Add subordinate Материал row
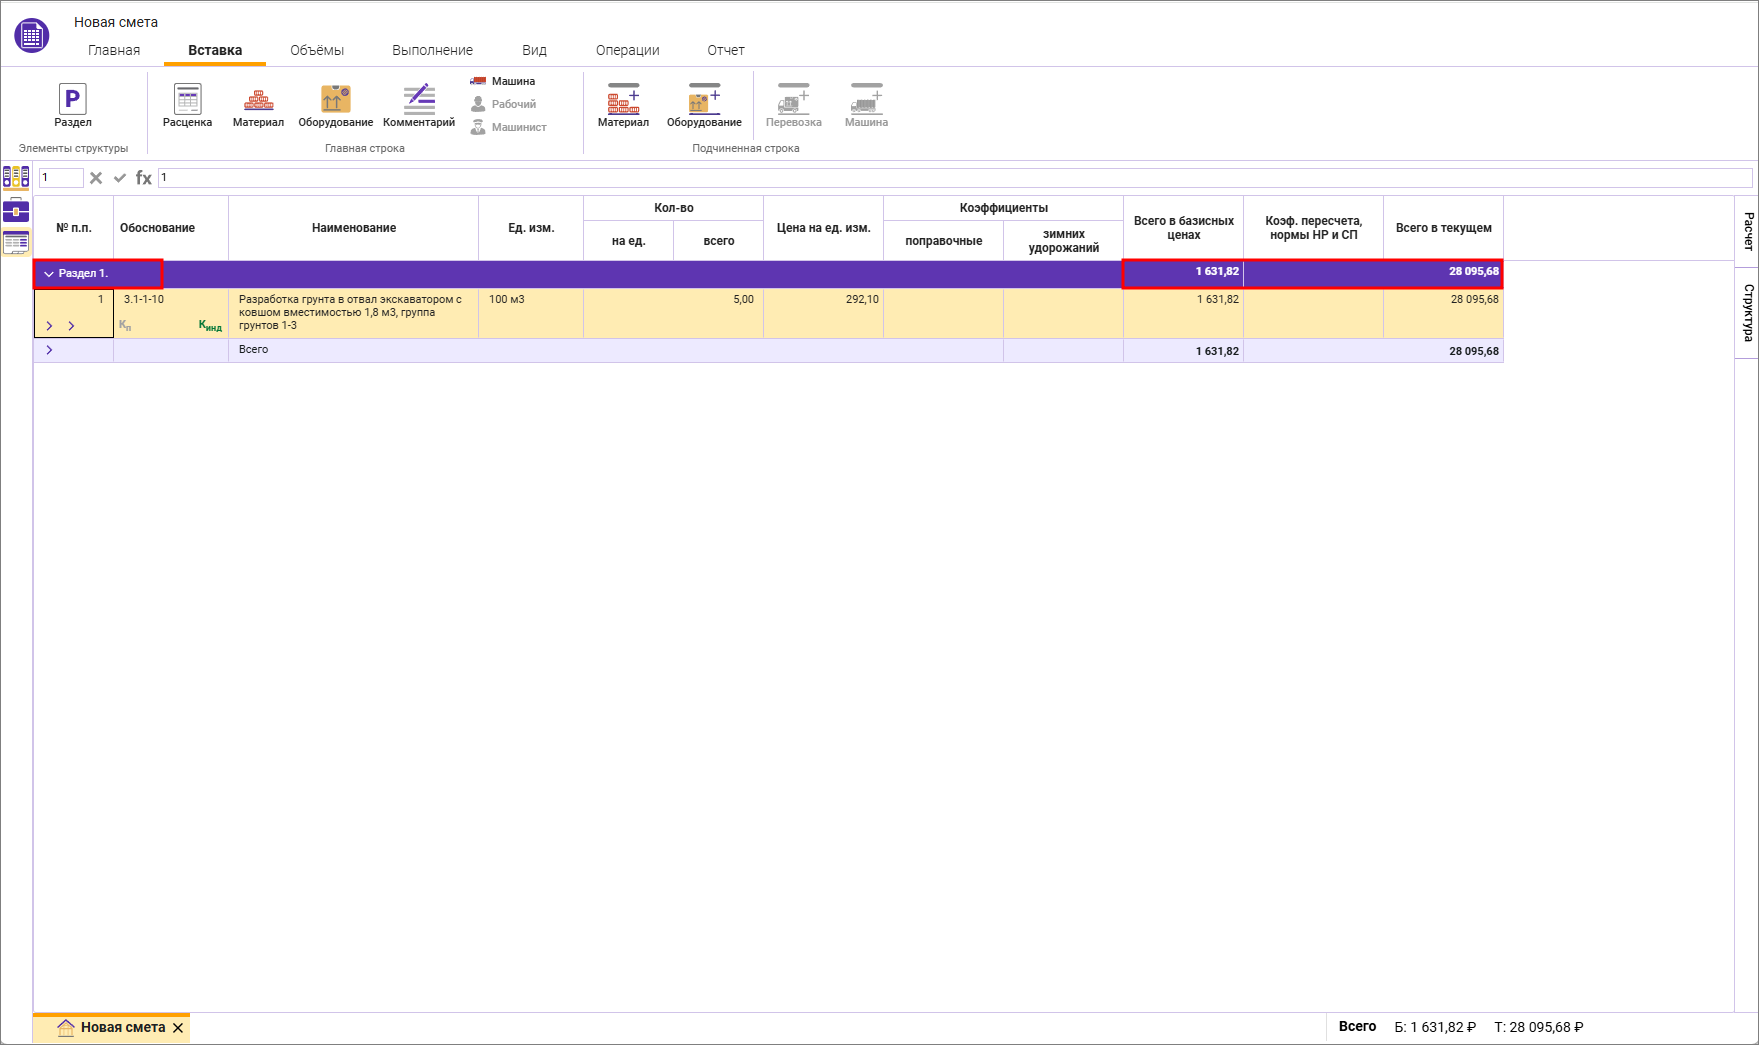 (623, 105)
